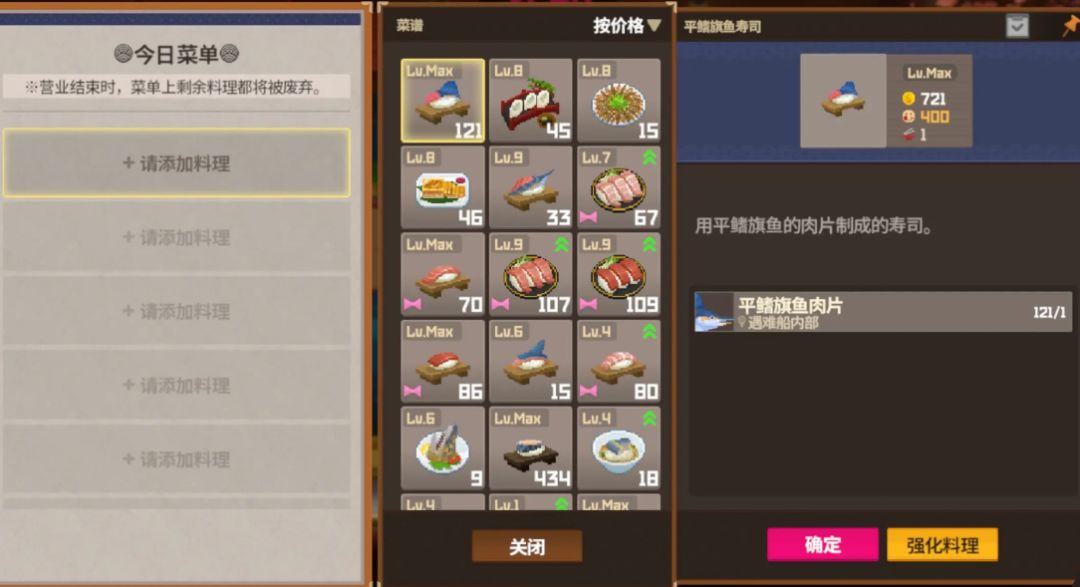Screen dimensions: 1080x587
Task: Open the 按价格 sort dropdown
Action: 627,26
